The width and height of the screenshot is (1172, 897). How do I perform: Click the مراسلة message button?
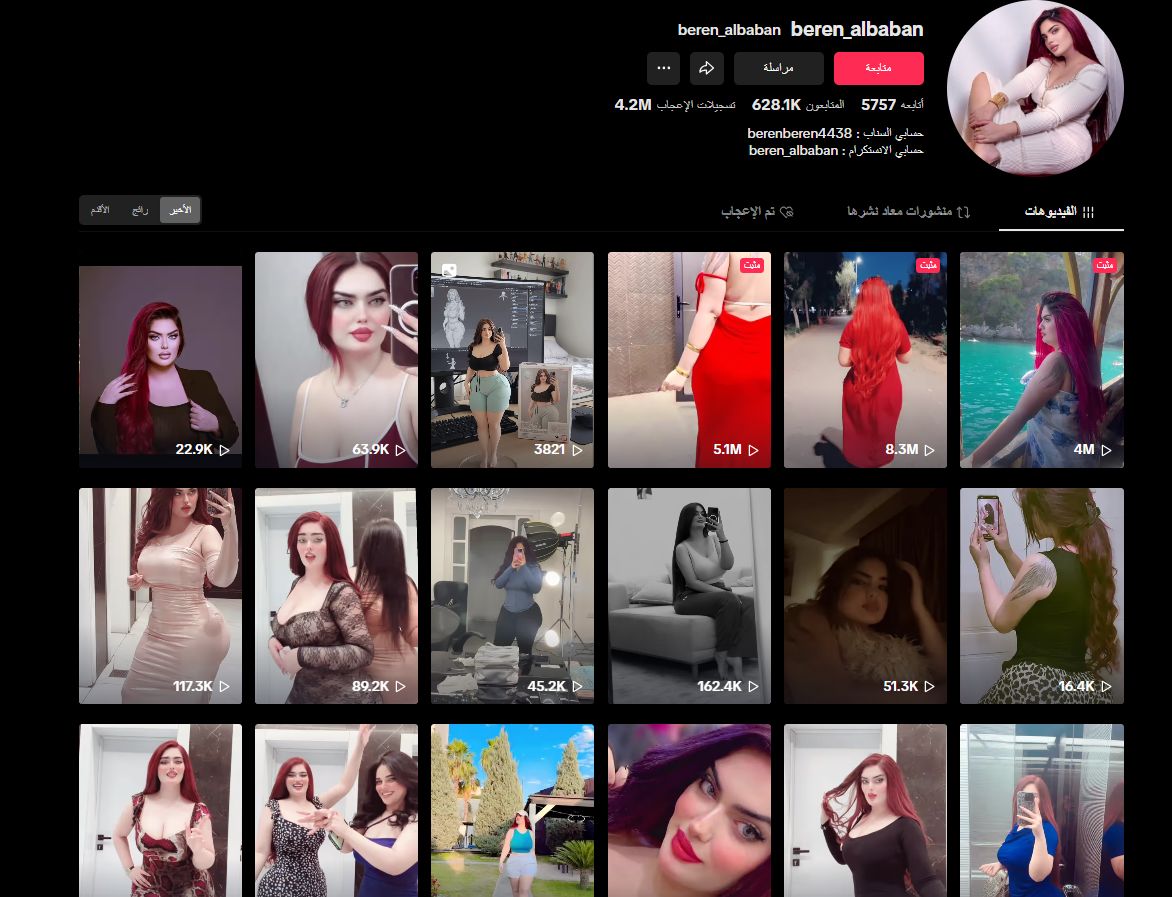(x=778, y=68)
